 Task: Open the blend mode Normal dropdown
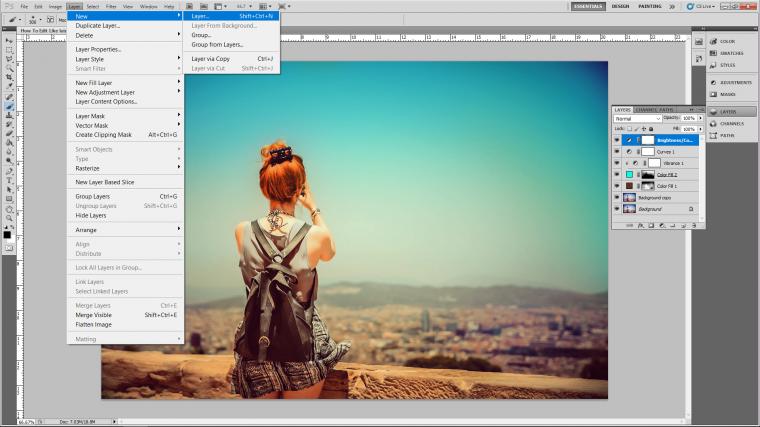[x=637, y=118]
